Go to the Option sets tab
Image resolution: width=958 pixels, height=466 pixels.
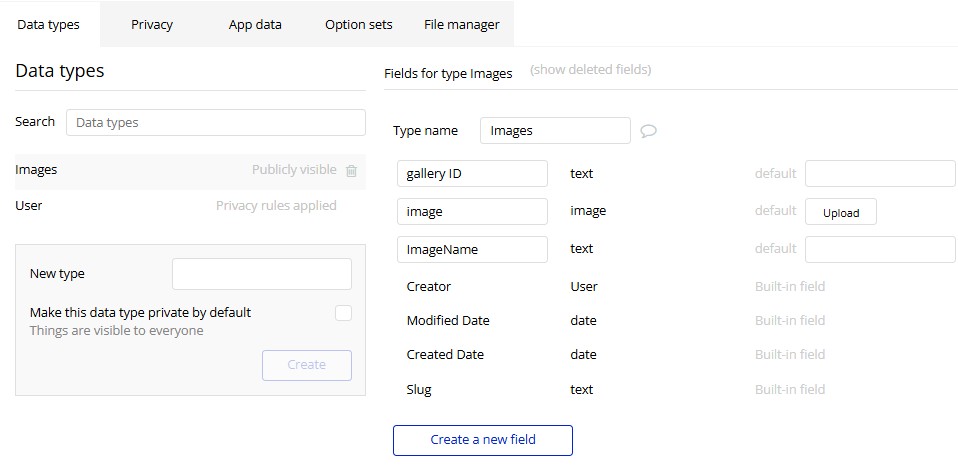pyautogui.click(x=359, y=24)
